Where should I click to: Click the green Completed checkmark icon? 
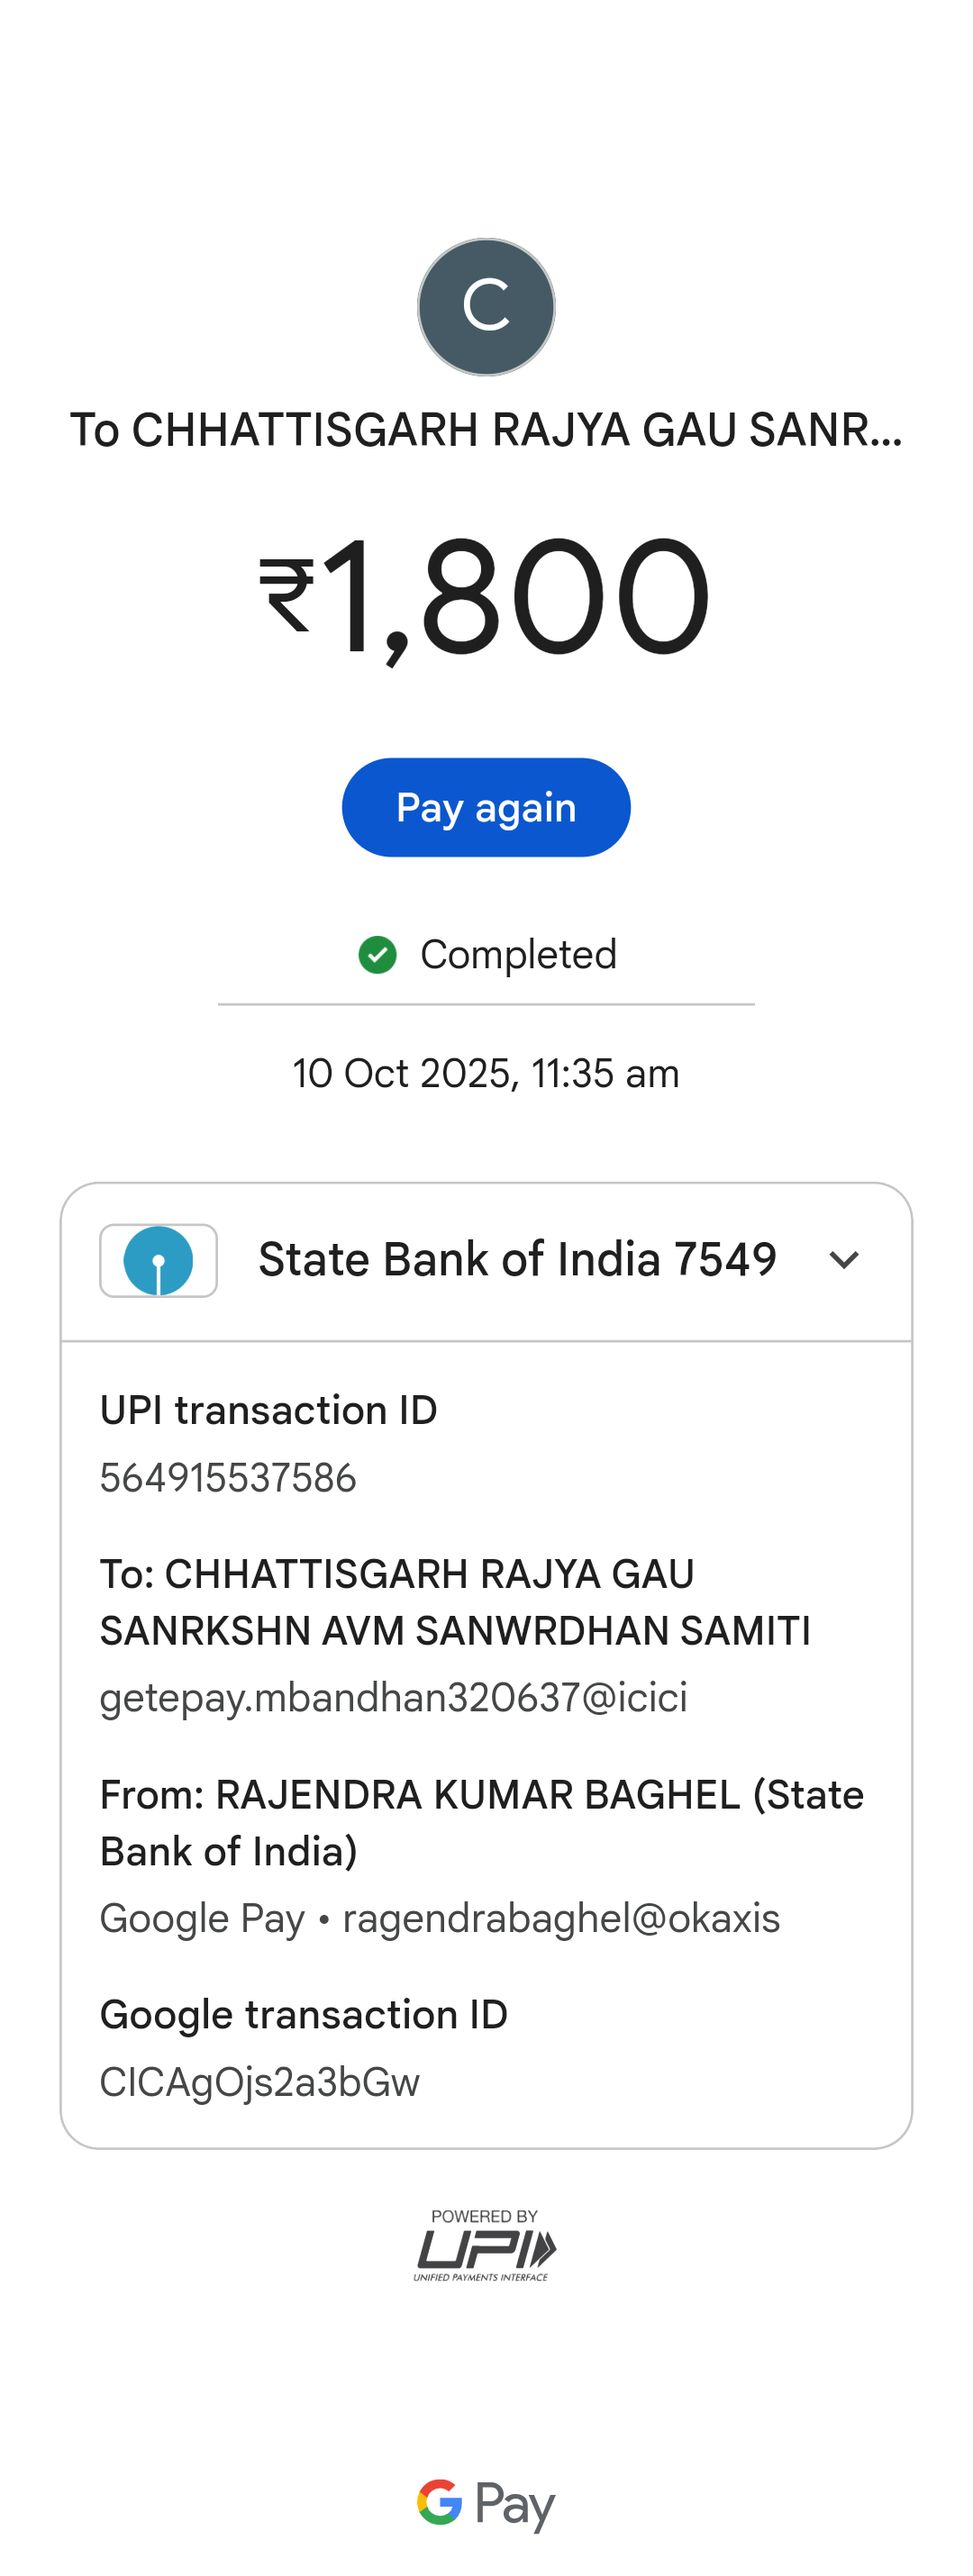tap(377, 955)
